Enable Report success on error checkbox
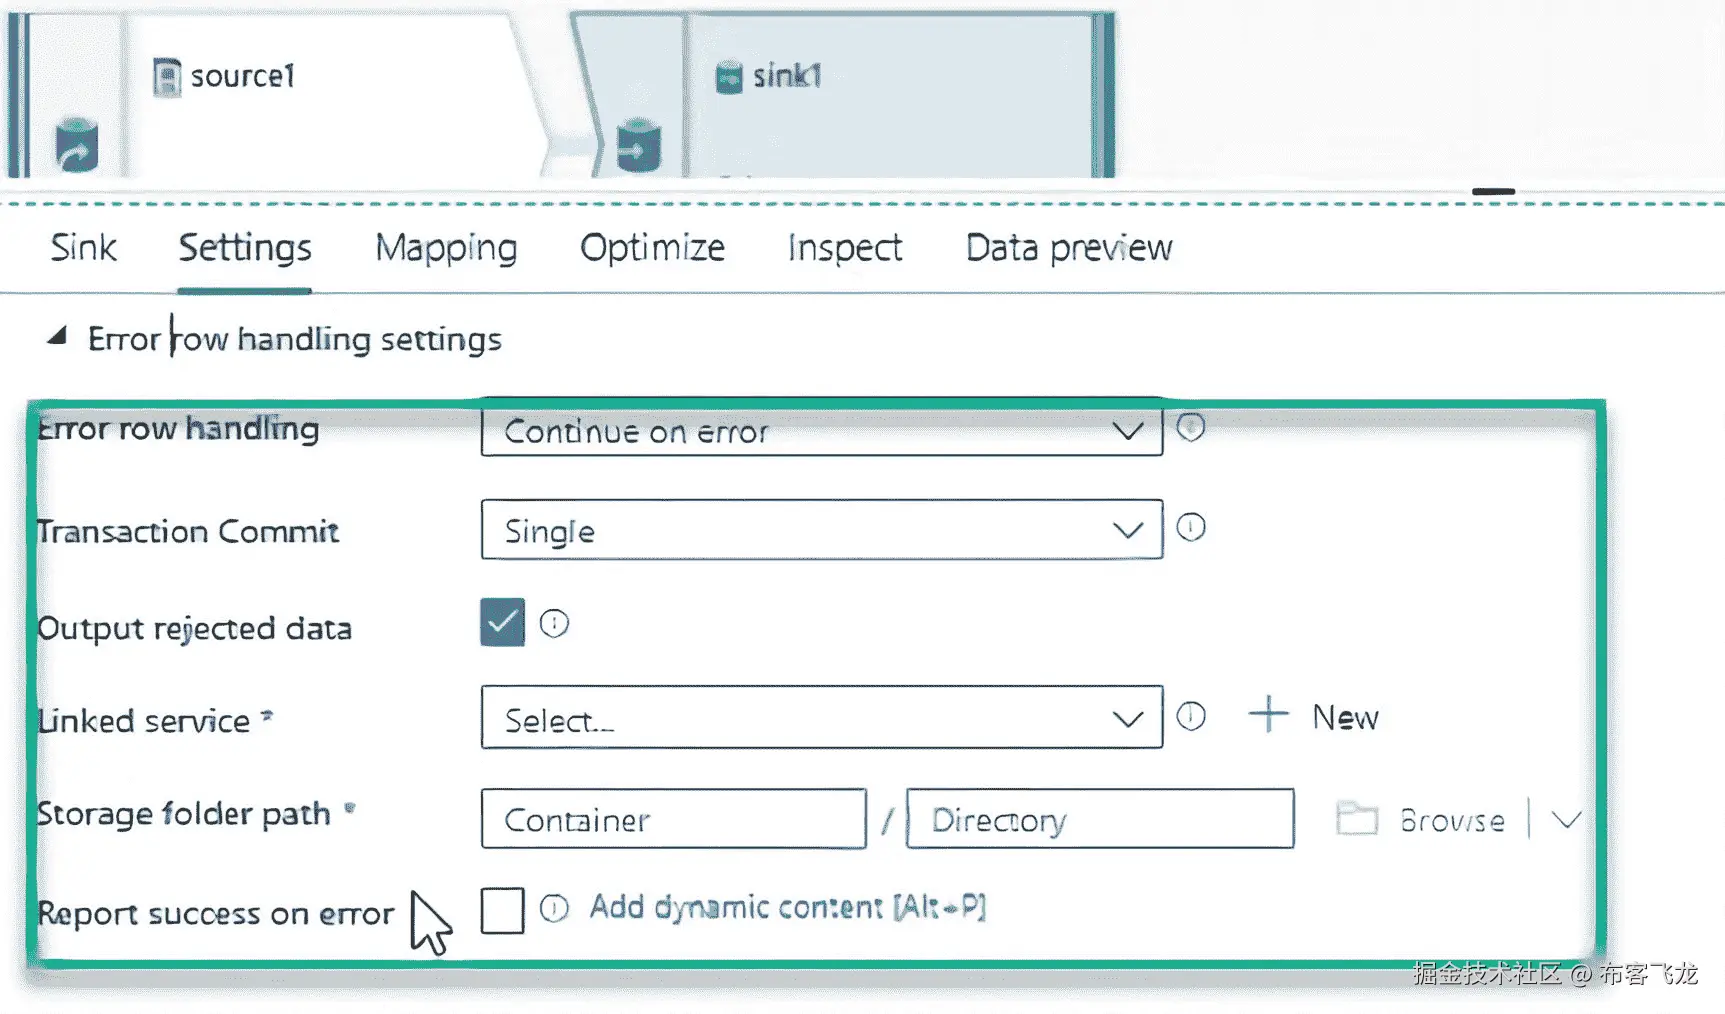Screen dimensions: 1725x1014 pos(502,910)
